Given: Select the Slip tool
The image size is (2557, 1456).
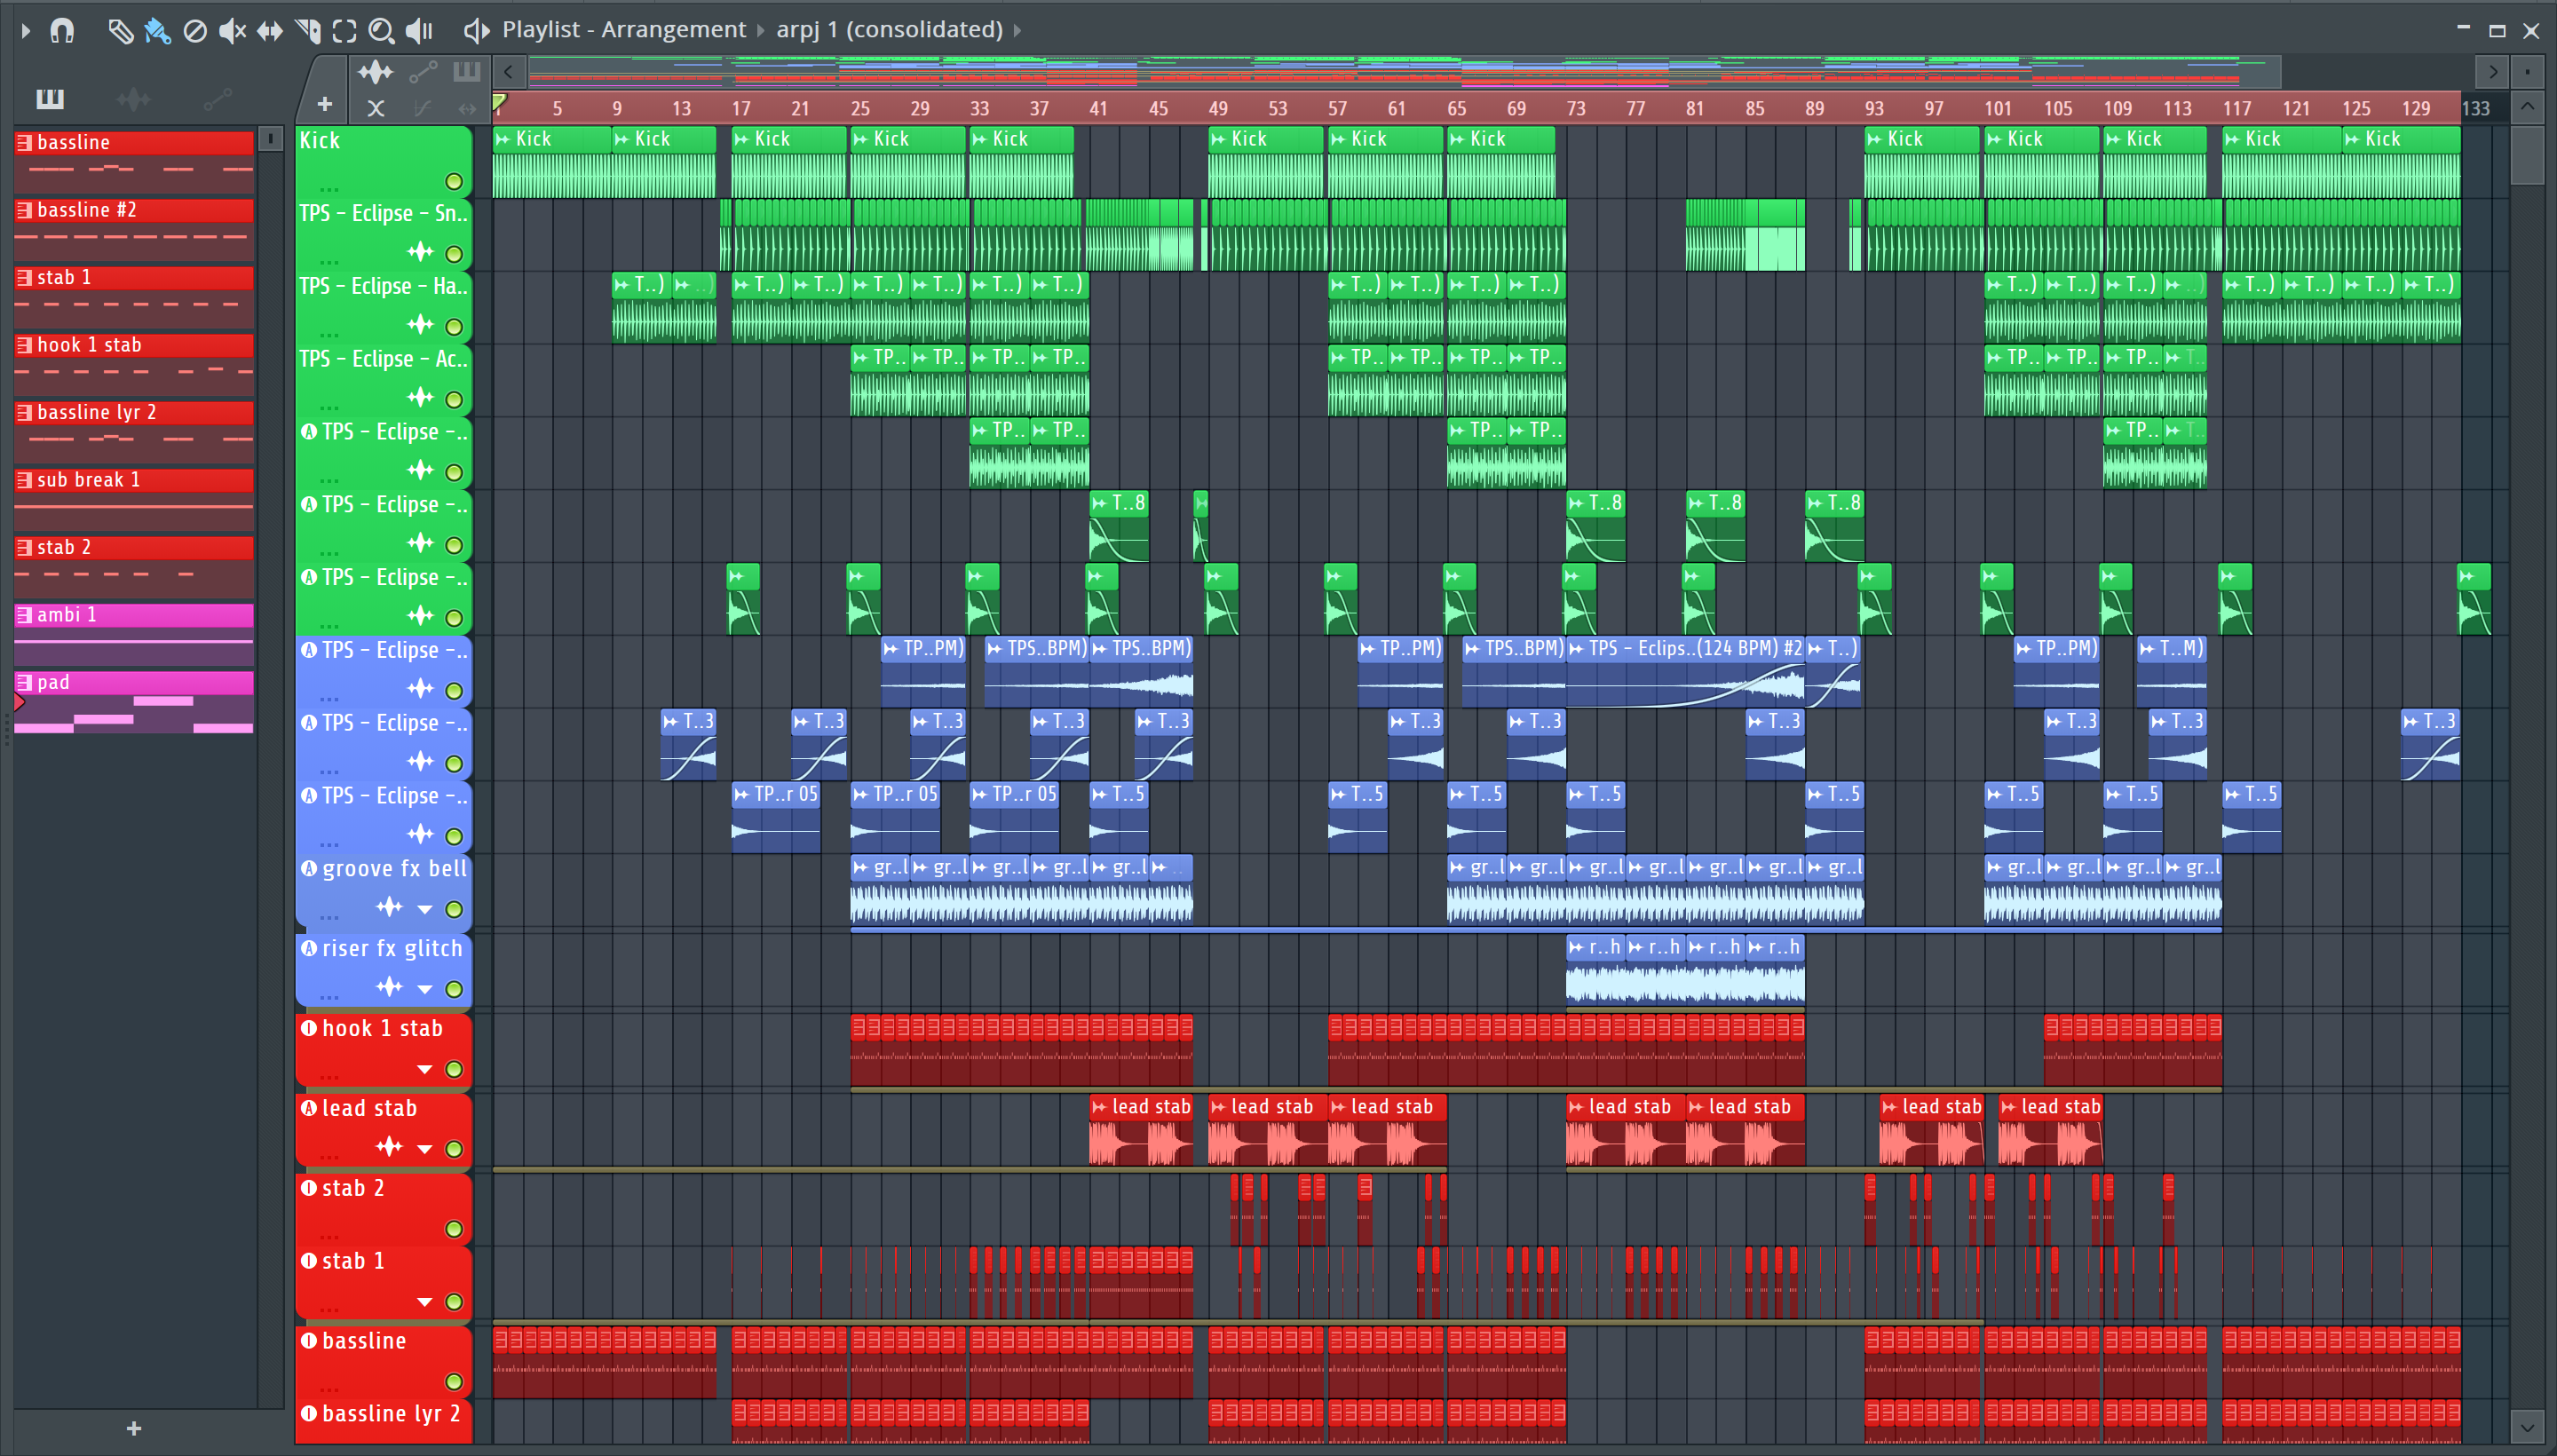Looking at the screenshot, I should pos(269,31).
